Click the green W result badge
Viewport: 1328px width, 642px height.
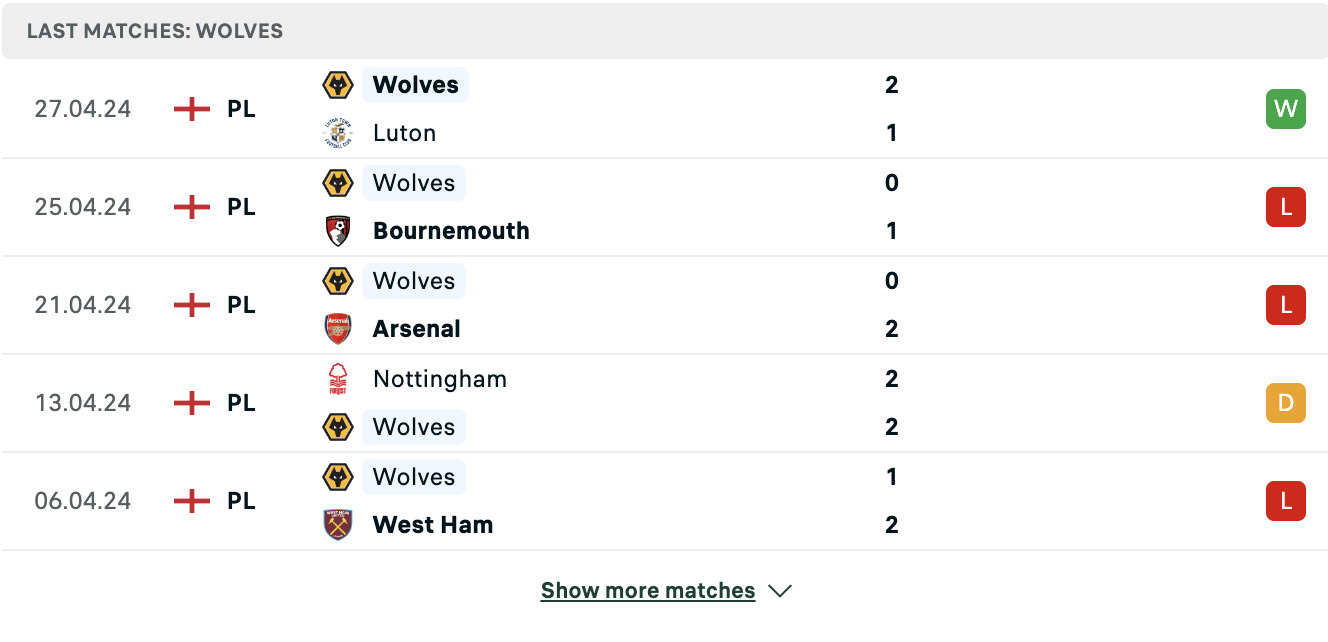tap(1286, 109)
